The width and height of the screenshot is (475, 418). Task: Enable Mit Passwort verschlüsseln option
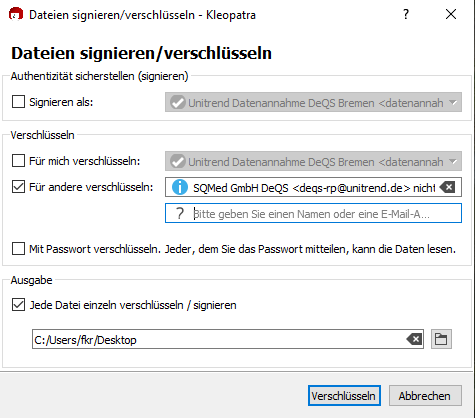tap(18, 249)
